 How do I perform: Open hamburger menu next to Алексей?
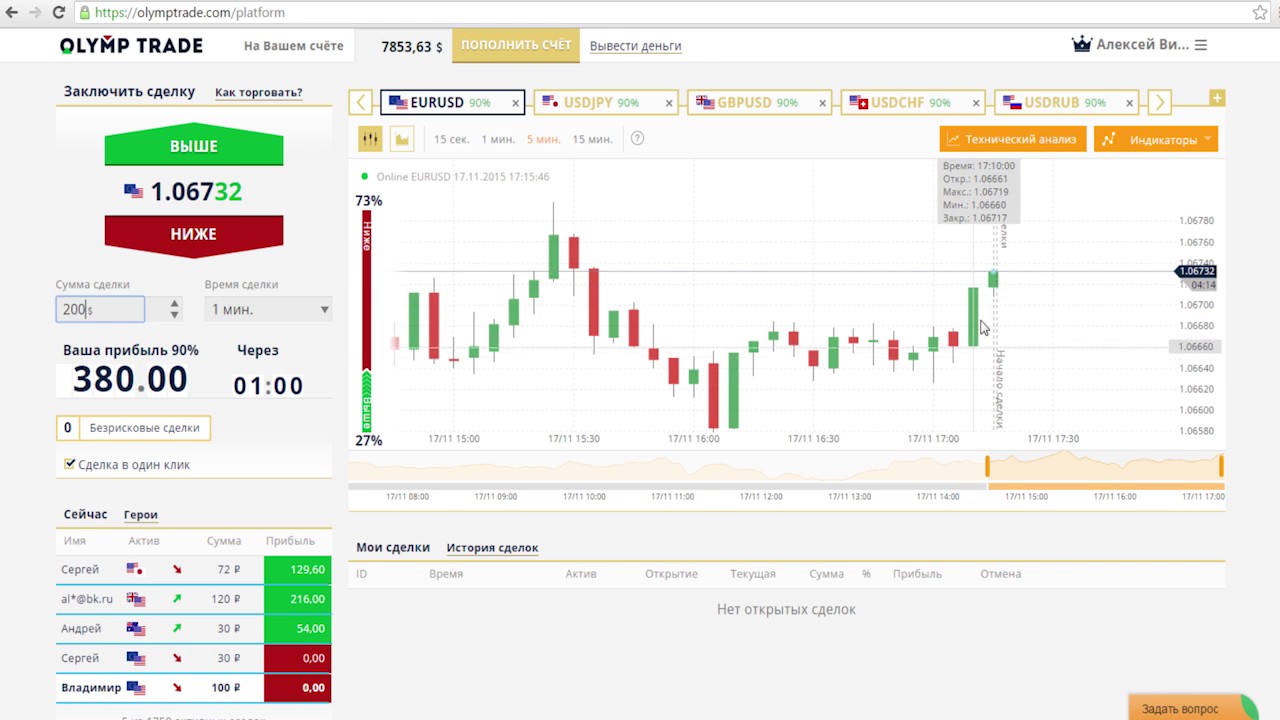pyautogui.click(x=1201, y=45)
